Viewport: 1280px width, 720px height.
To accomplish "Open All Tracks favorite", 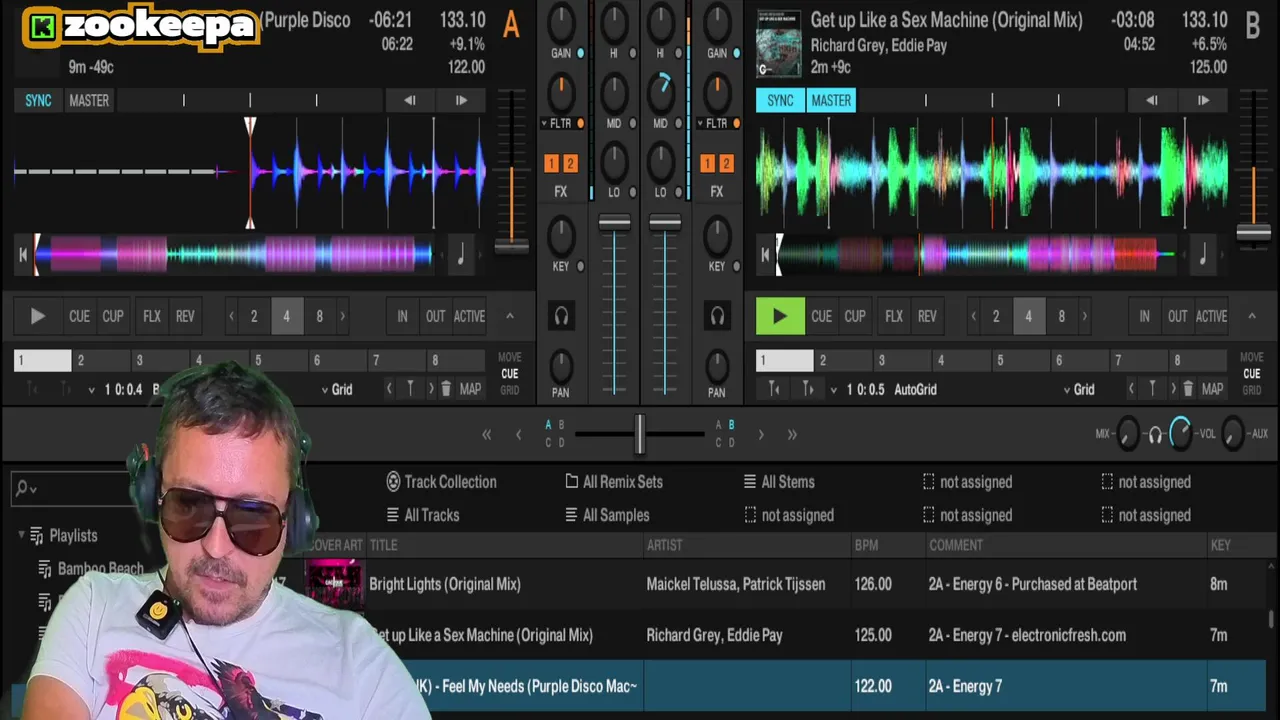I will pos(422,515).
